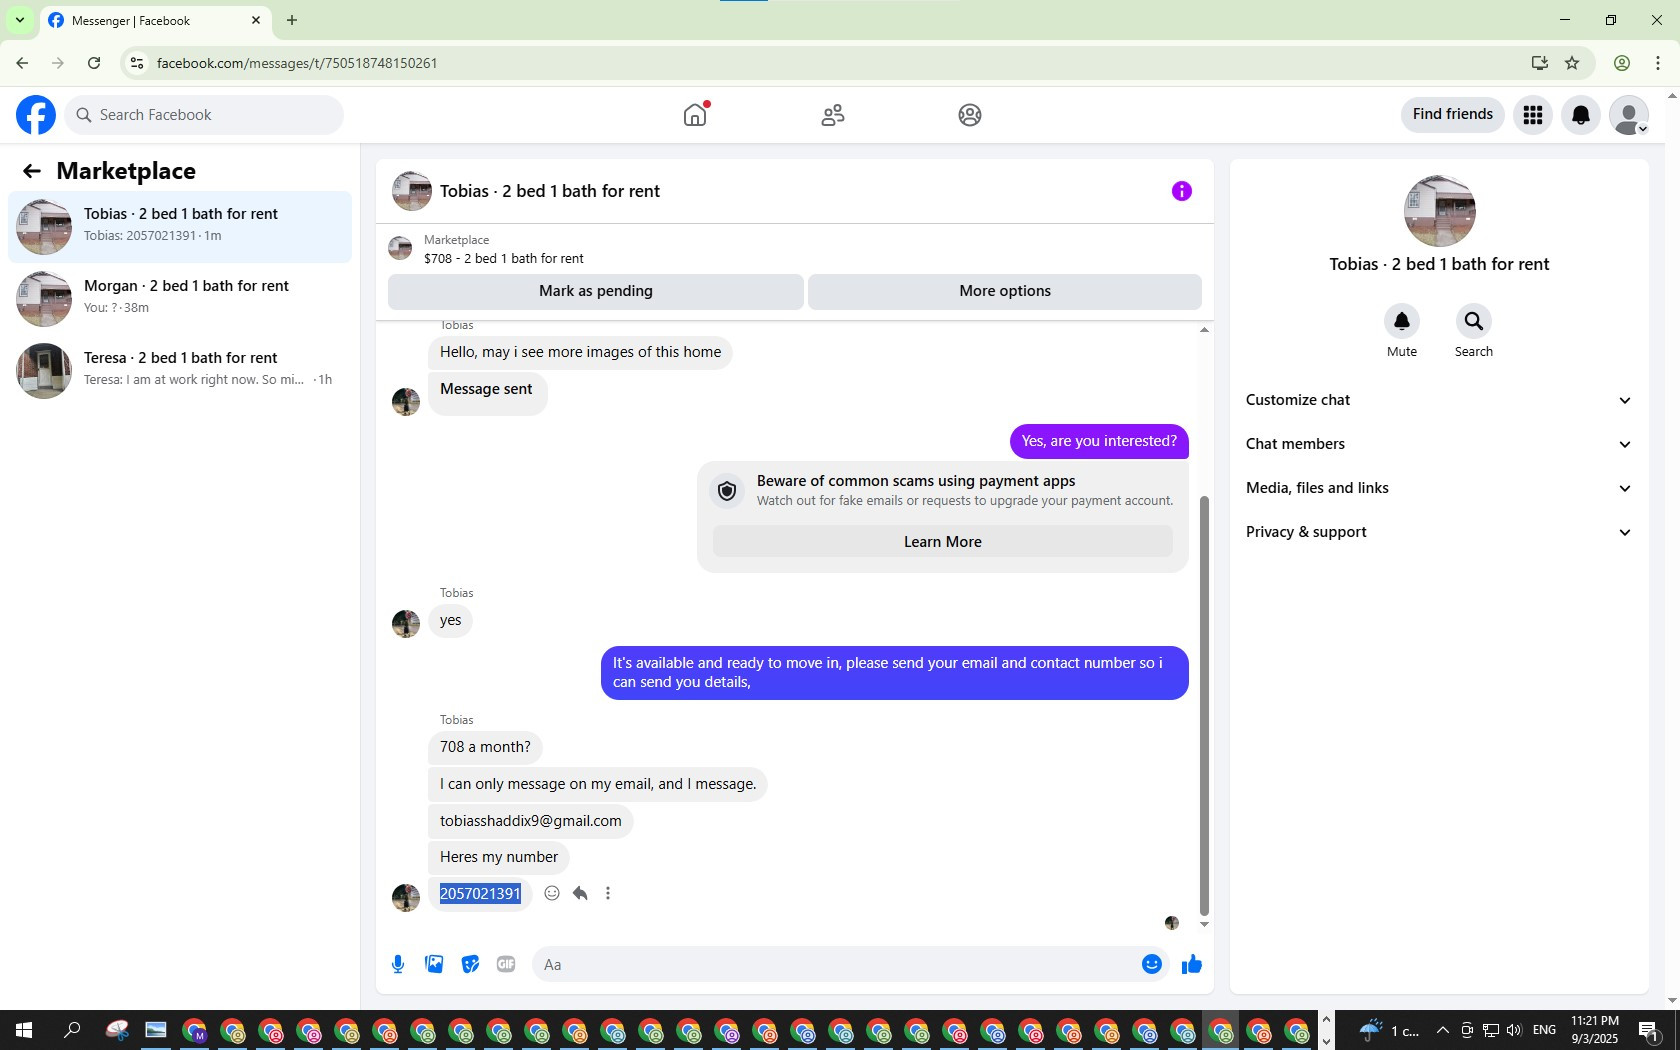Open the Friends icon in top navigation
The image size is (1680, 1050).
coord(833,115)
